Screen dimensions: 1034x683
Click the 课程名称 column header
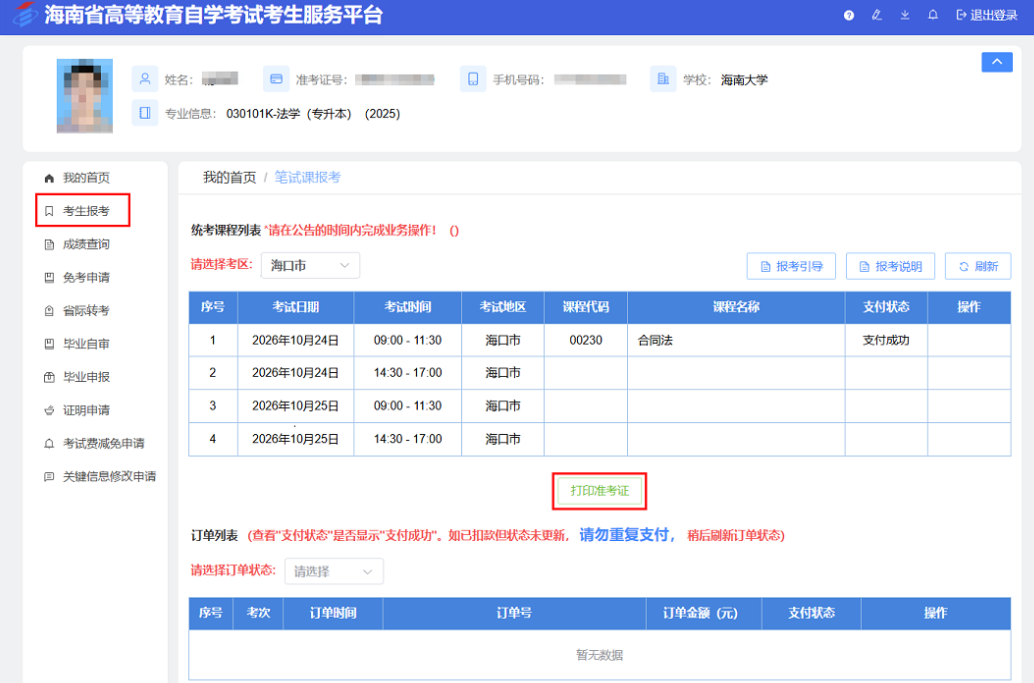point(736,307)
